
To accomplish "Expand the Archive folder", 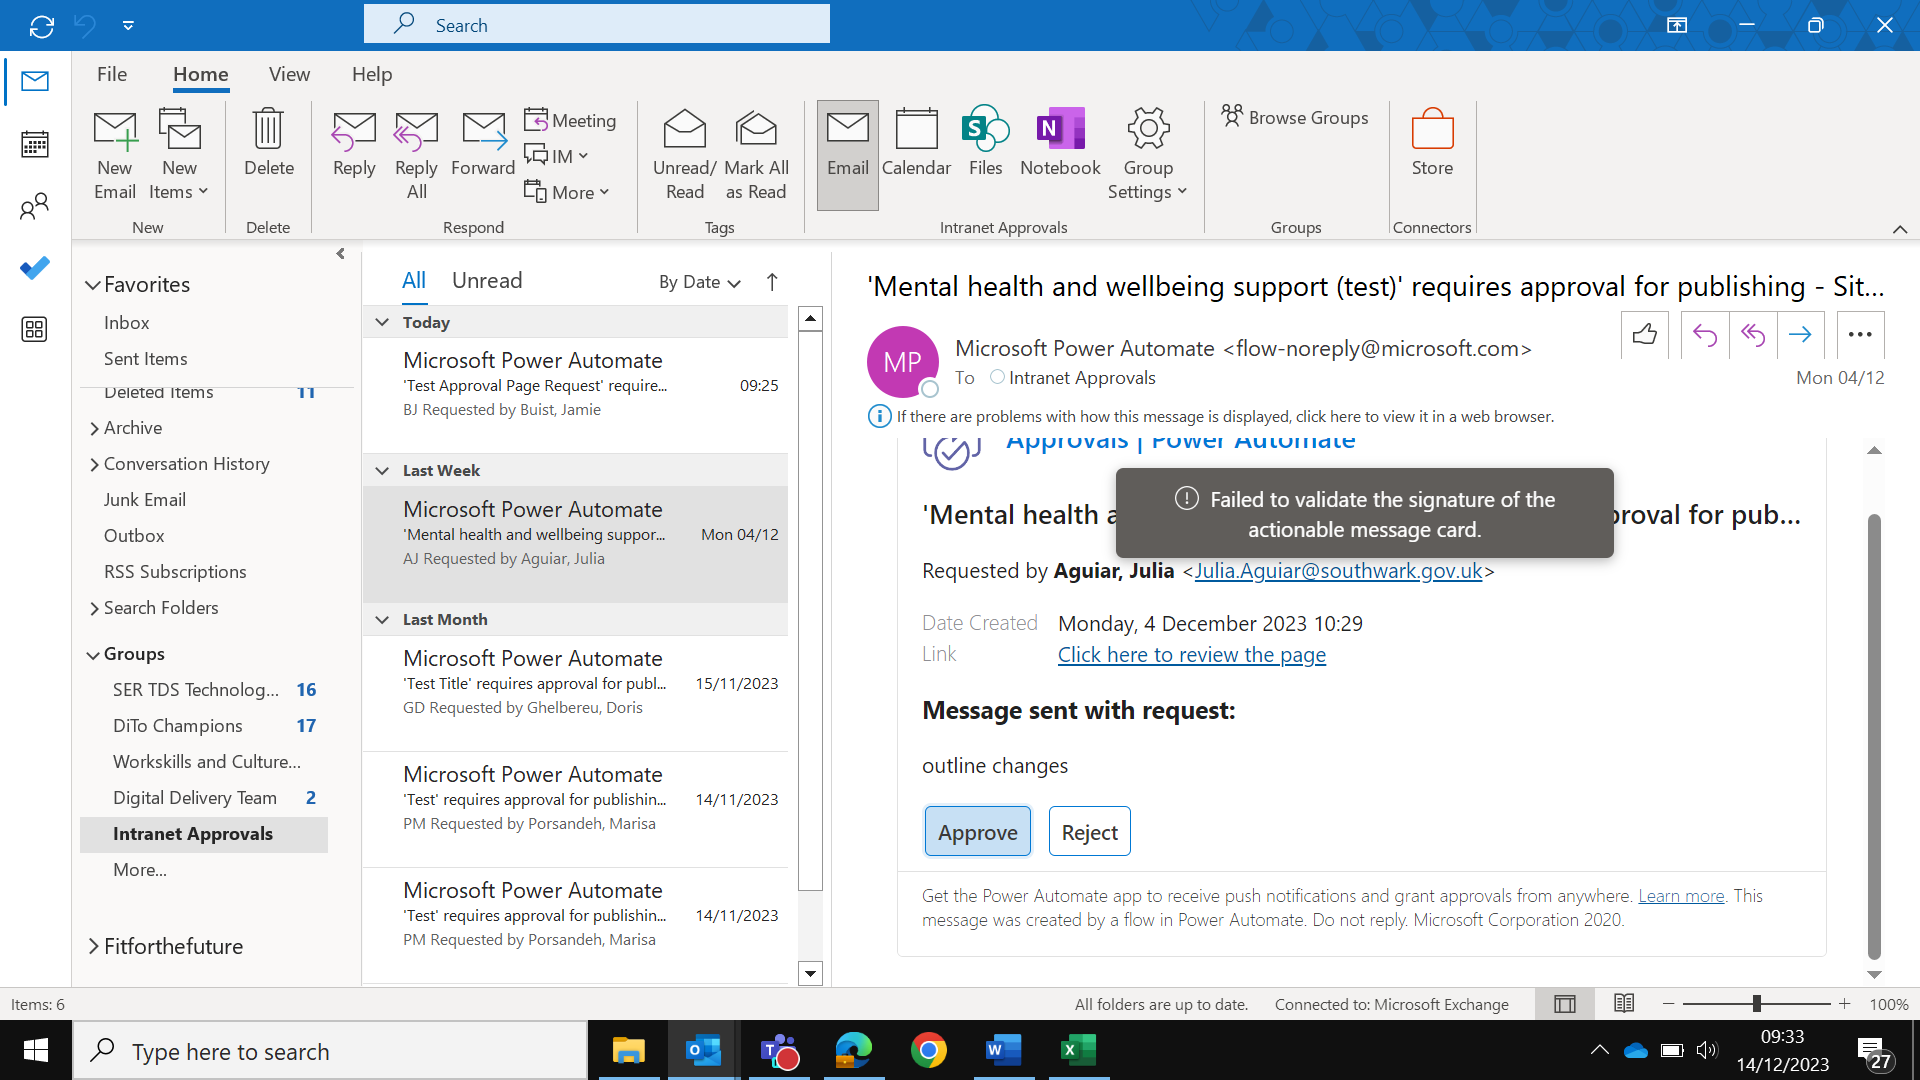I will tap(94, 429).
